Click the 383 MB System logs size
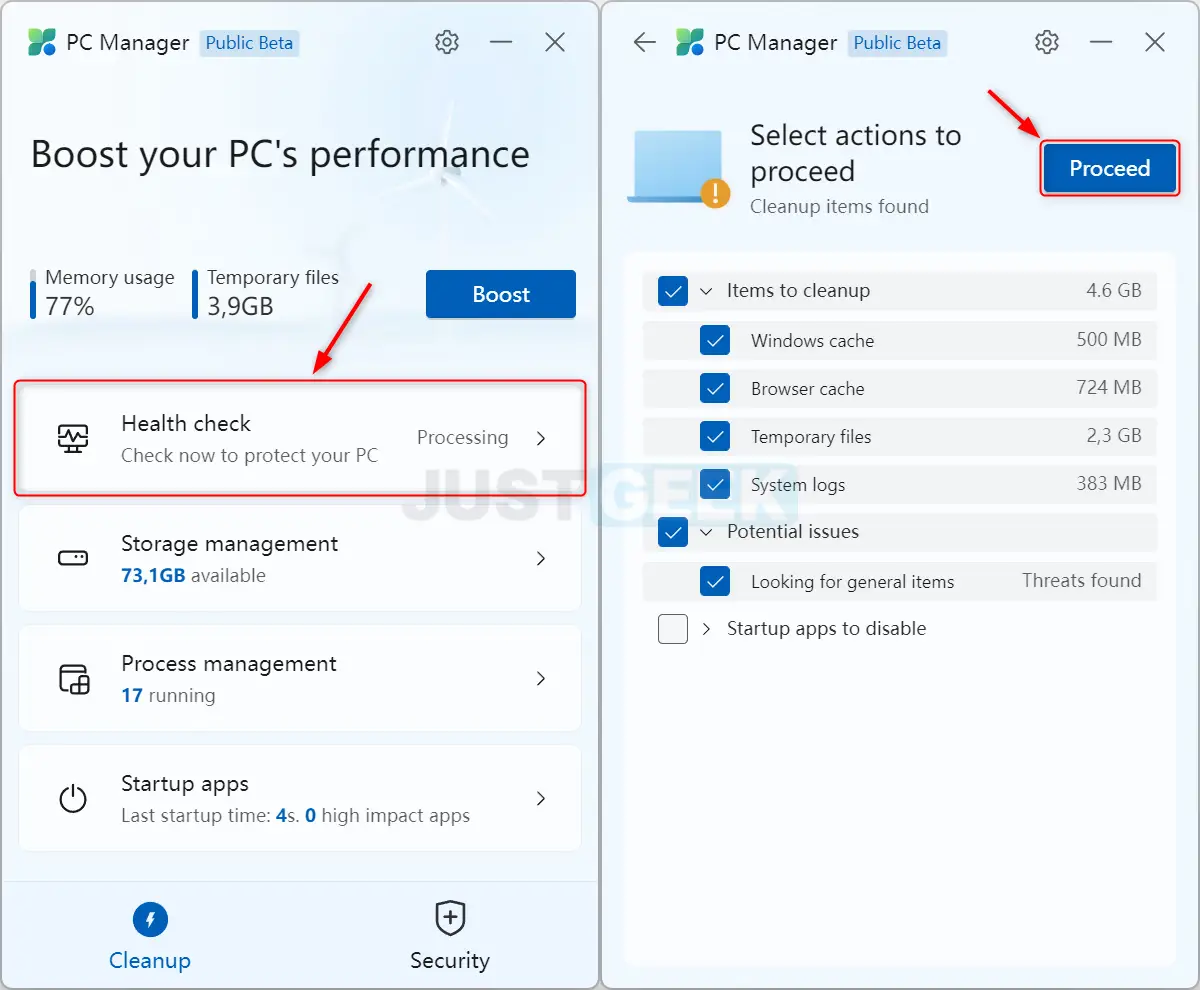1200x990 pixels. (1109, 484)
